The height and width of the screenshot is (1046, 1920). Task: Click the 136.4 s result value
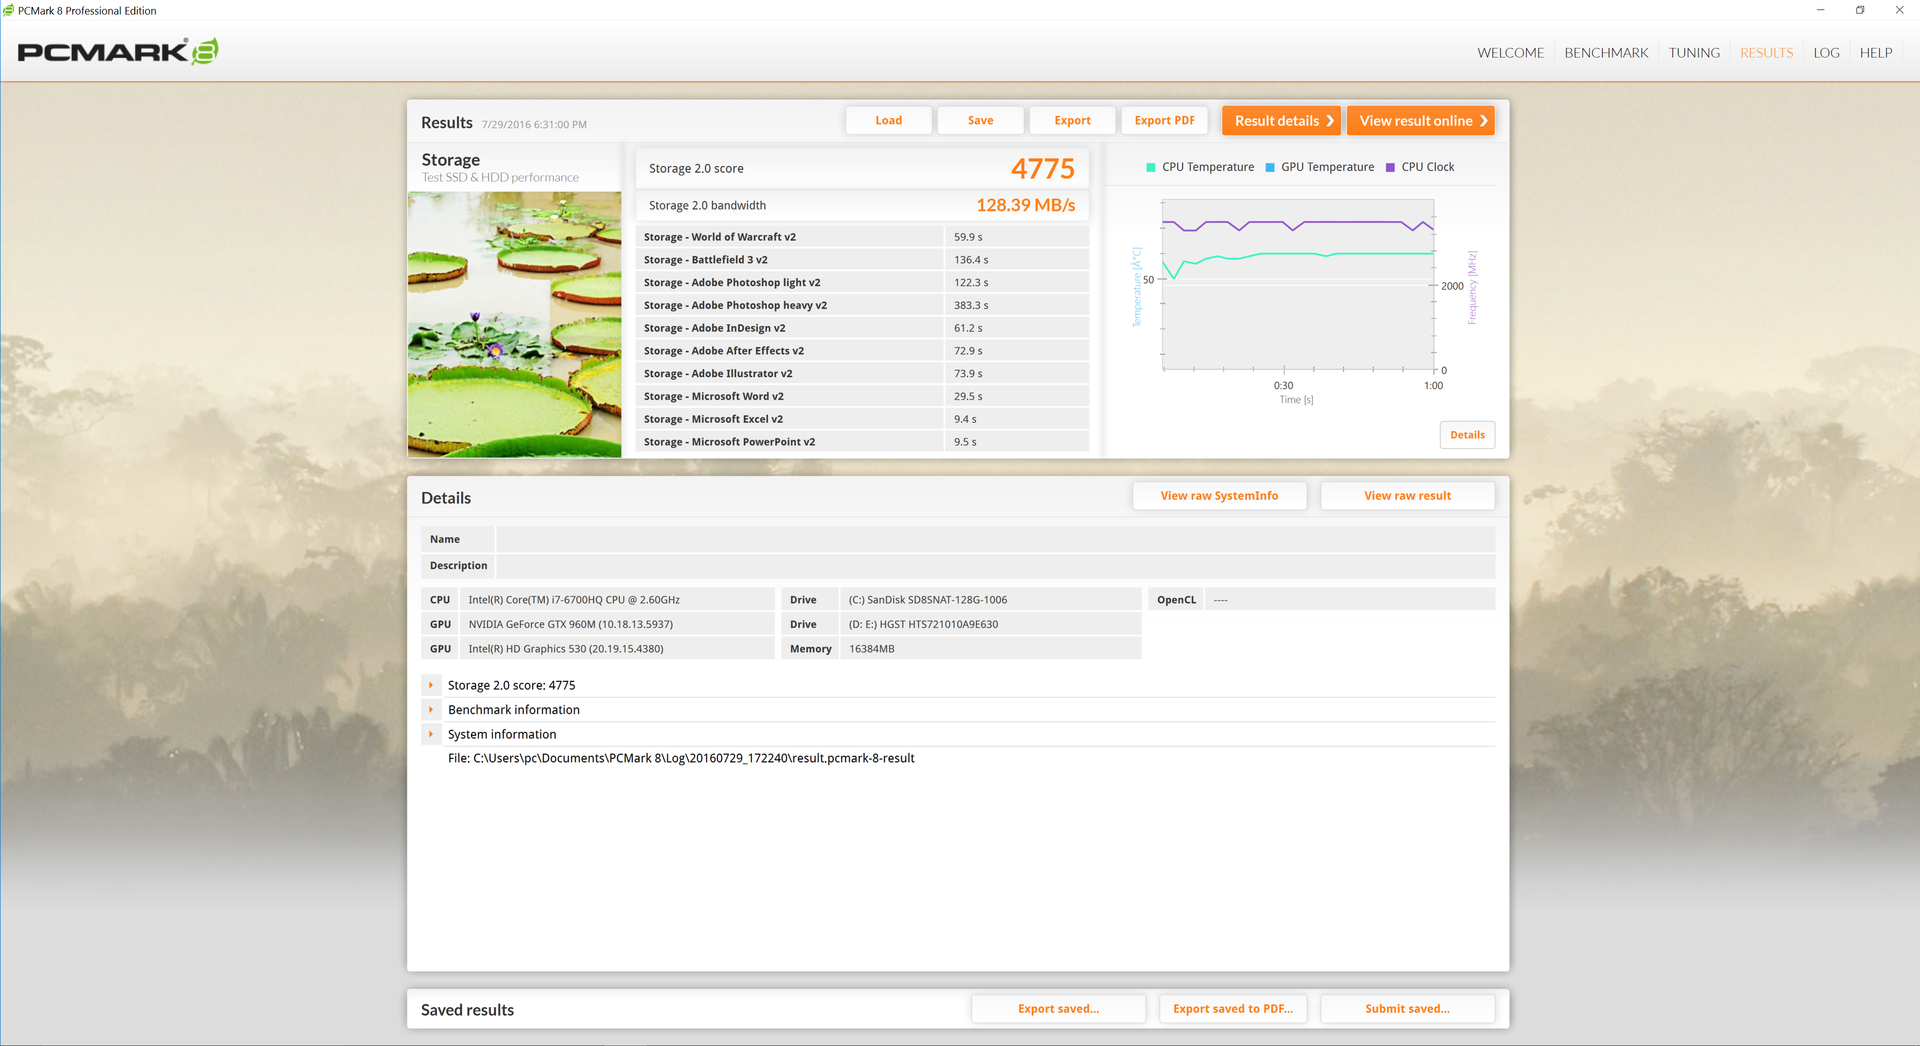coord(971,260)
